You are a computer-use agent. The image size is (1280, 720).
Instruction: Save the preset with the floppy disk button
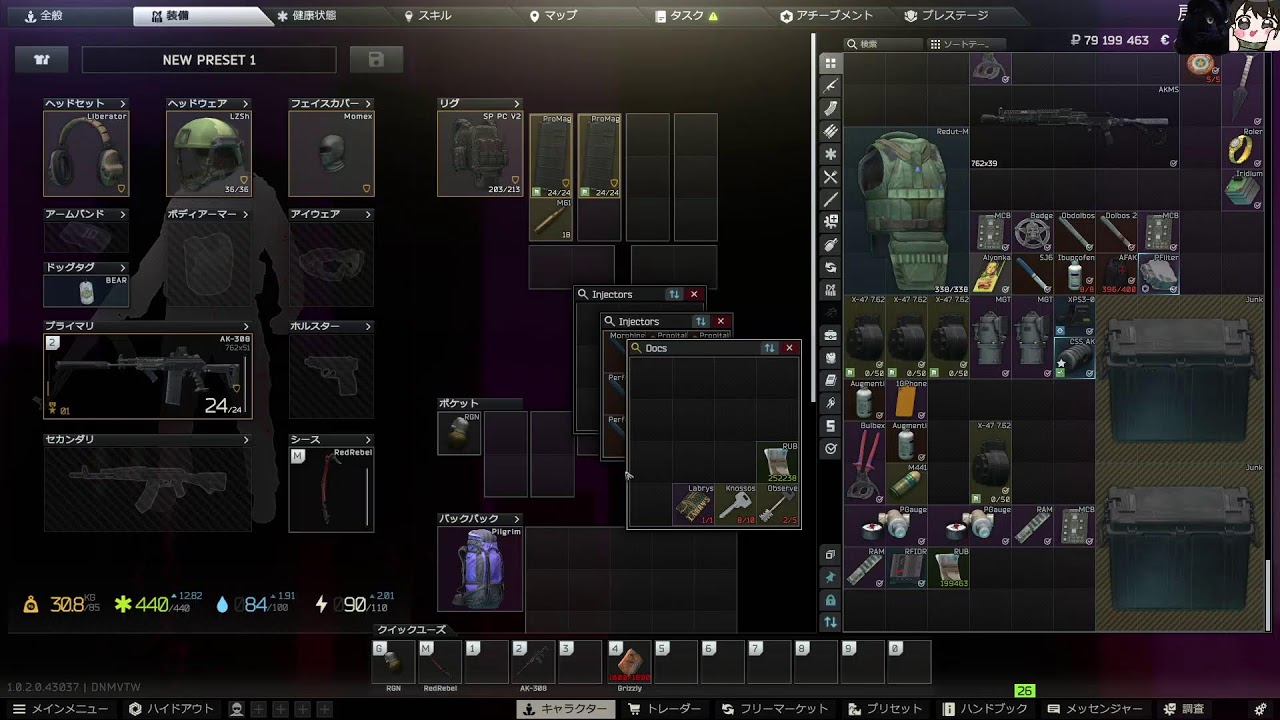tap(376, 60)
